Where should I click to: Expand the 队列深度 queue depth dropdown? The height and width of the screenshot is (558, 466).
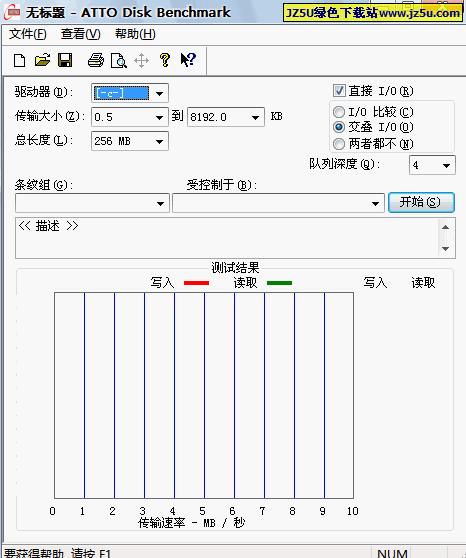pyautogui.click(x=446, y=165)
